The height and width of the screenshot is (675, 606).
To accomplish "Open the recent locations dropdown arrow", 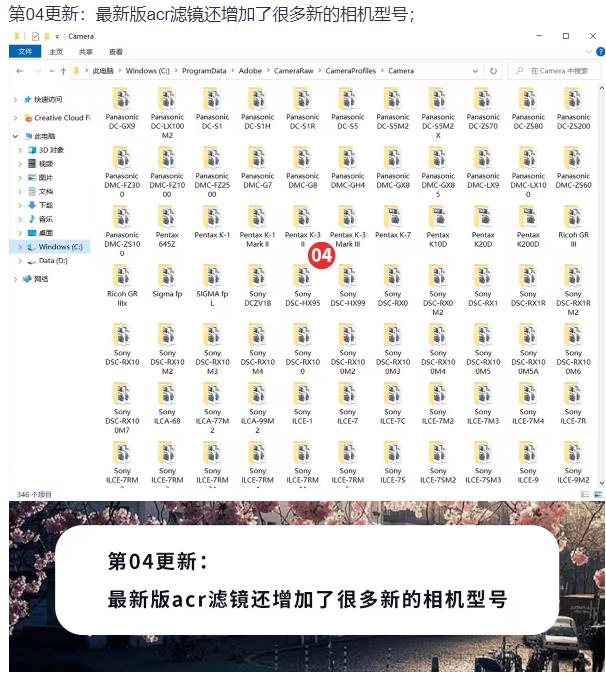I will tap(52, 71).
